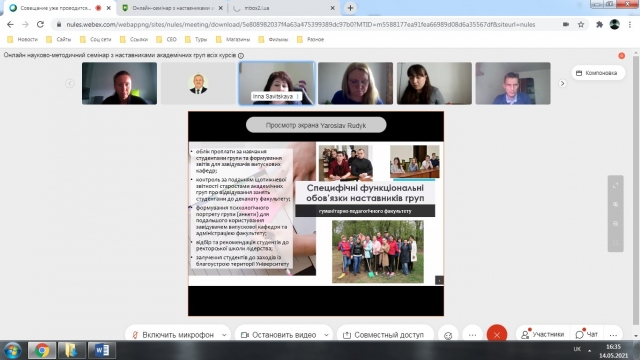This screenshot has width=640, height=360.
Task: Open Word from the taskbar
Action: coord(101,350)
